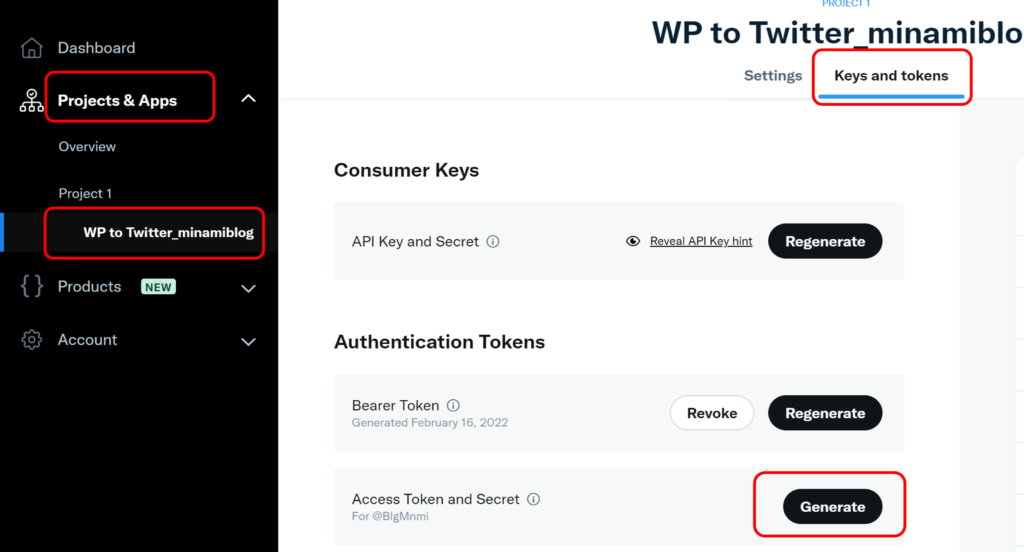
Task: Click the Projects & Apps hierarchy icon
Action: [31, 101]
